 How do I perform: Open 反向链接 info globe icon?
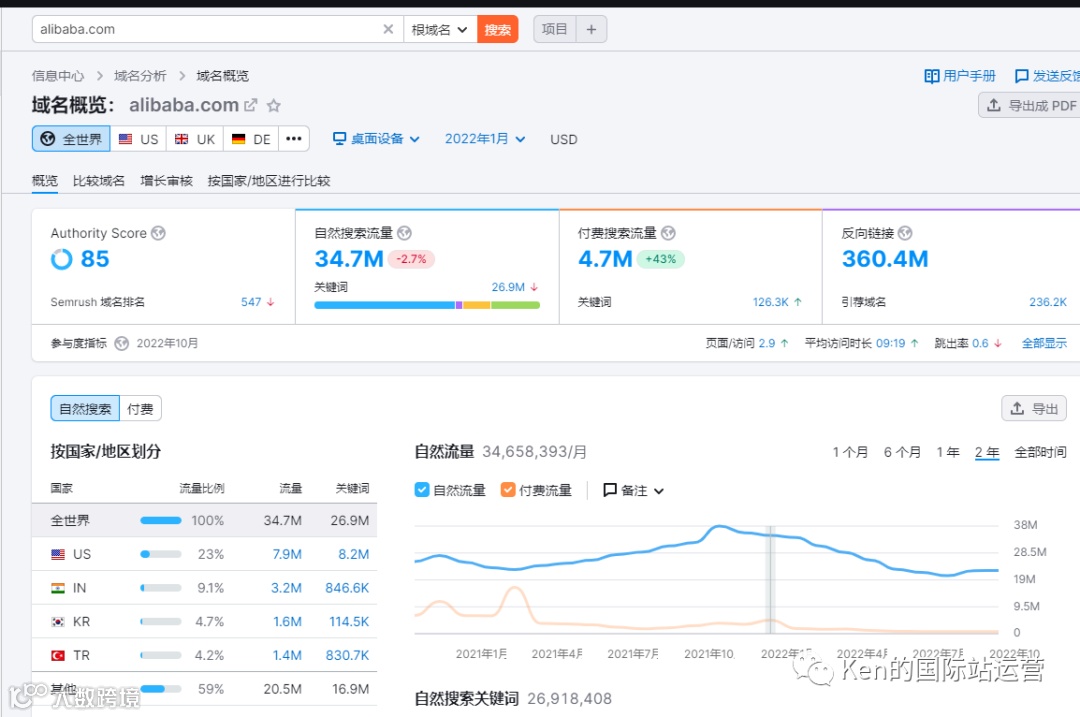pos(905,233)
